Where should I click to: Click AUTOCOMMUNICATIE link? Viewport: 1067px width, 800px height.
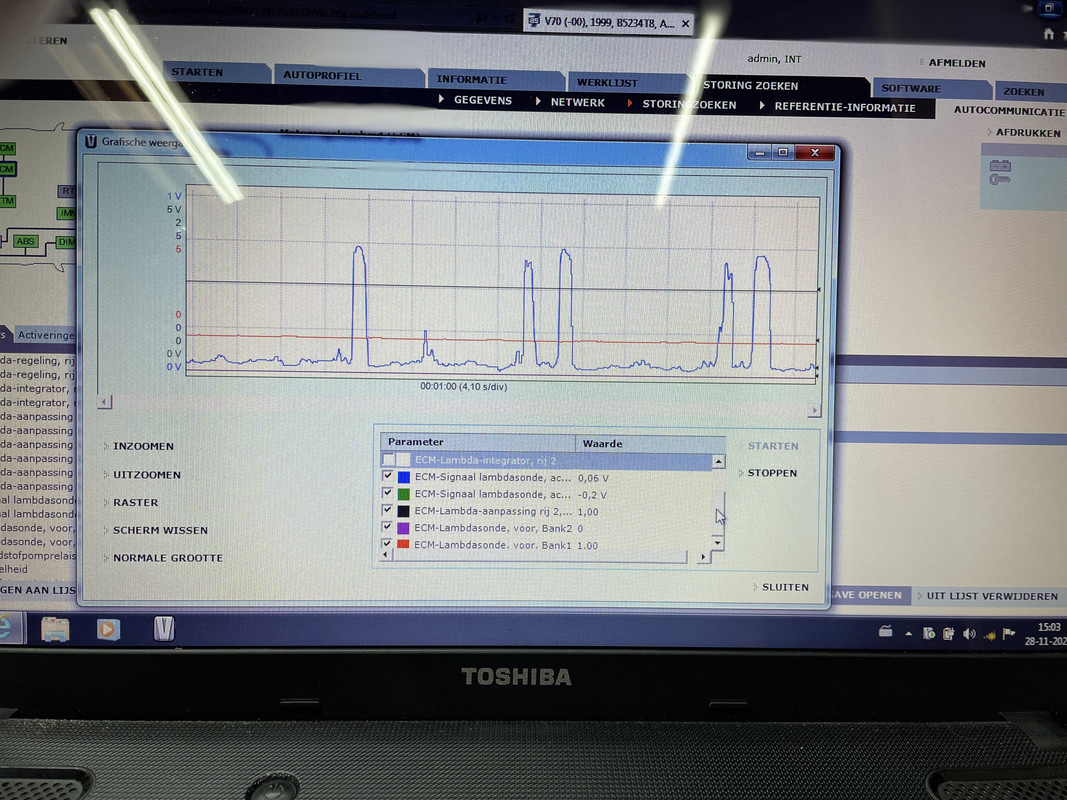1009,110
